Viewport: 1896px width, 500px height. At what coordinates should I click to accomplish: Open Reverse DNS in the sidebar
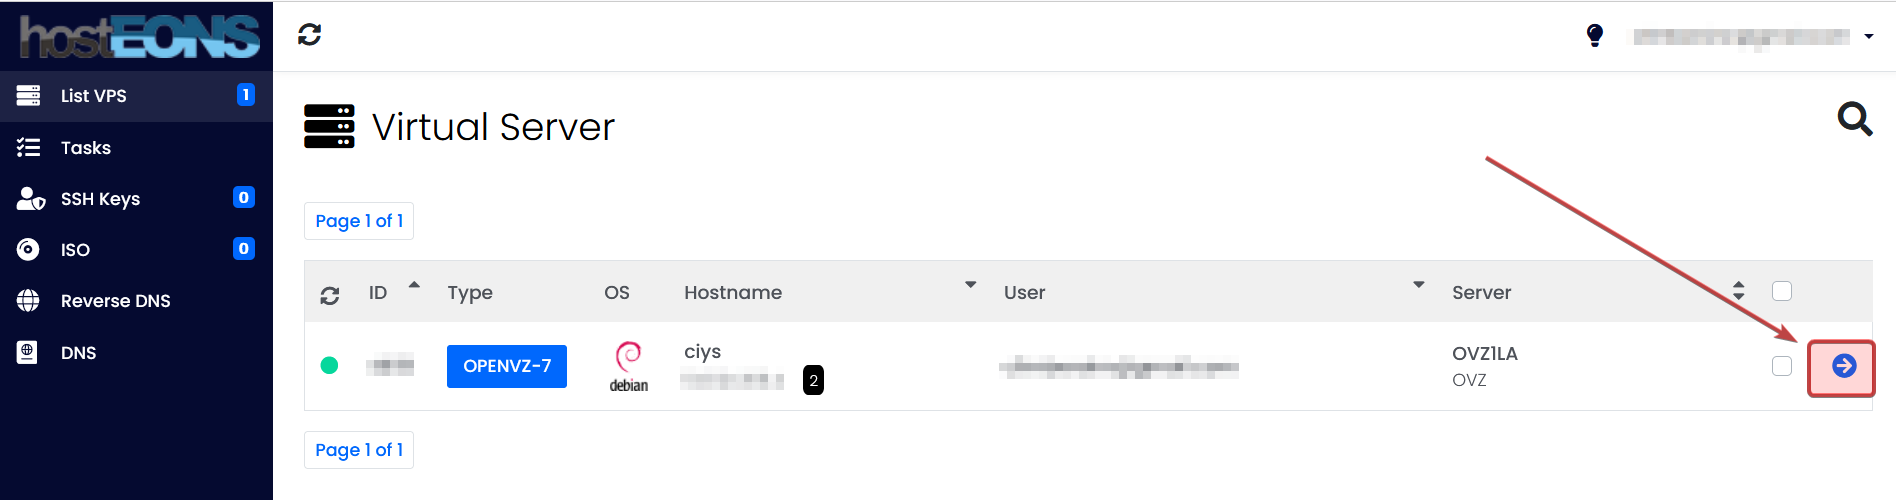click(x=115, y=301)
